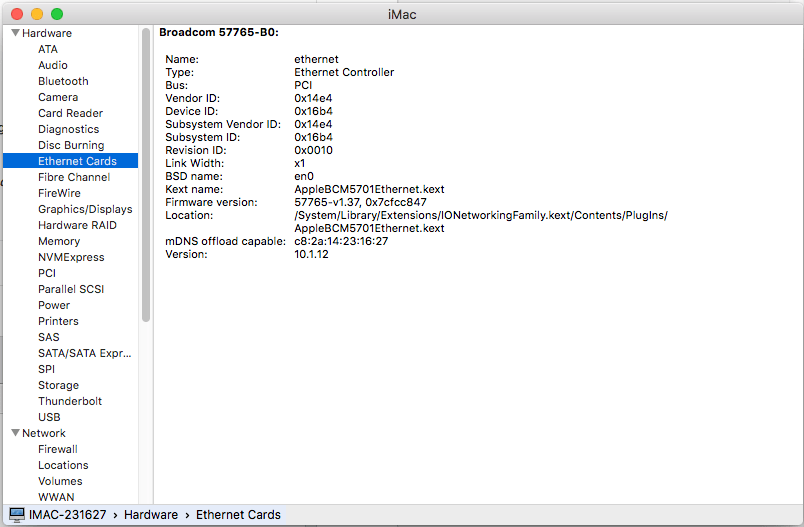Click the Broadcom 57765-B0 heading
Screen dimensions: 804x527
tap(219, 32)
